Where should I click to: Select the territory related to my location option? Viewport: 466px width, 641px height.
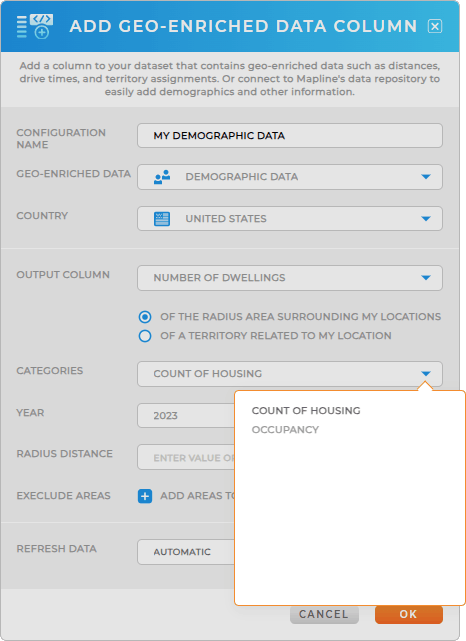145,336
